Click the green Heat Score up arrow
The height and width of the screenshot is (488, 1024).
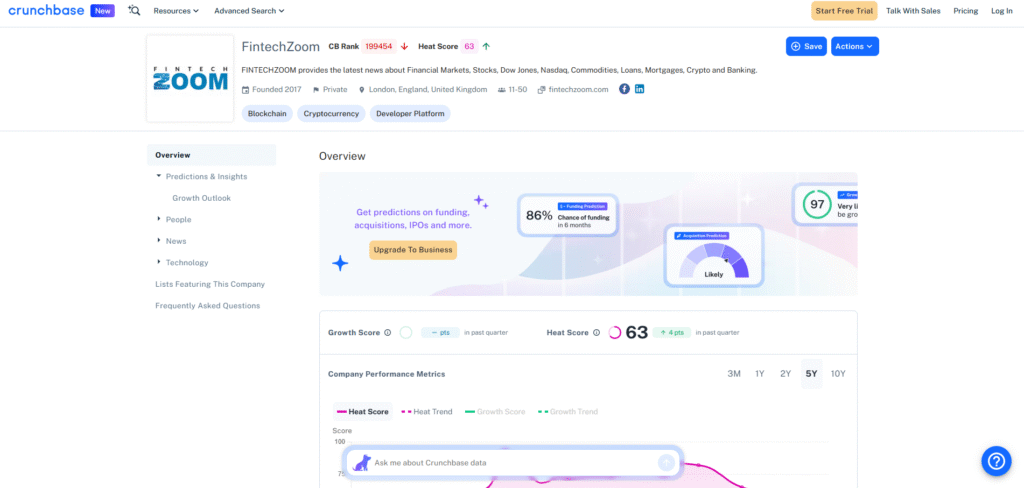pyautogui.click(x=486, y=46)
